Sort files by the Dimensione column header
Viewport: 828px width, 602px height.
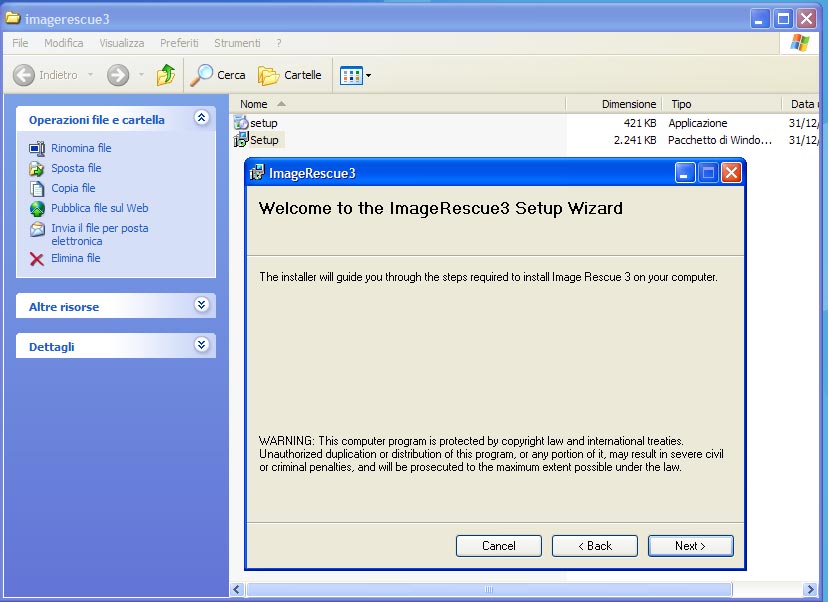[613, 104]
